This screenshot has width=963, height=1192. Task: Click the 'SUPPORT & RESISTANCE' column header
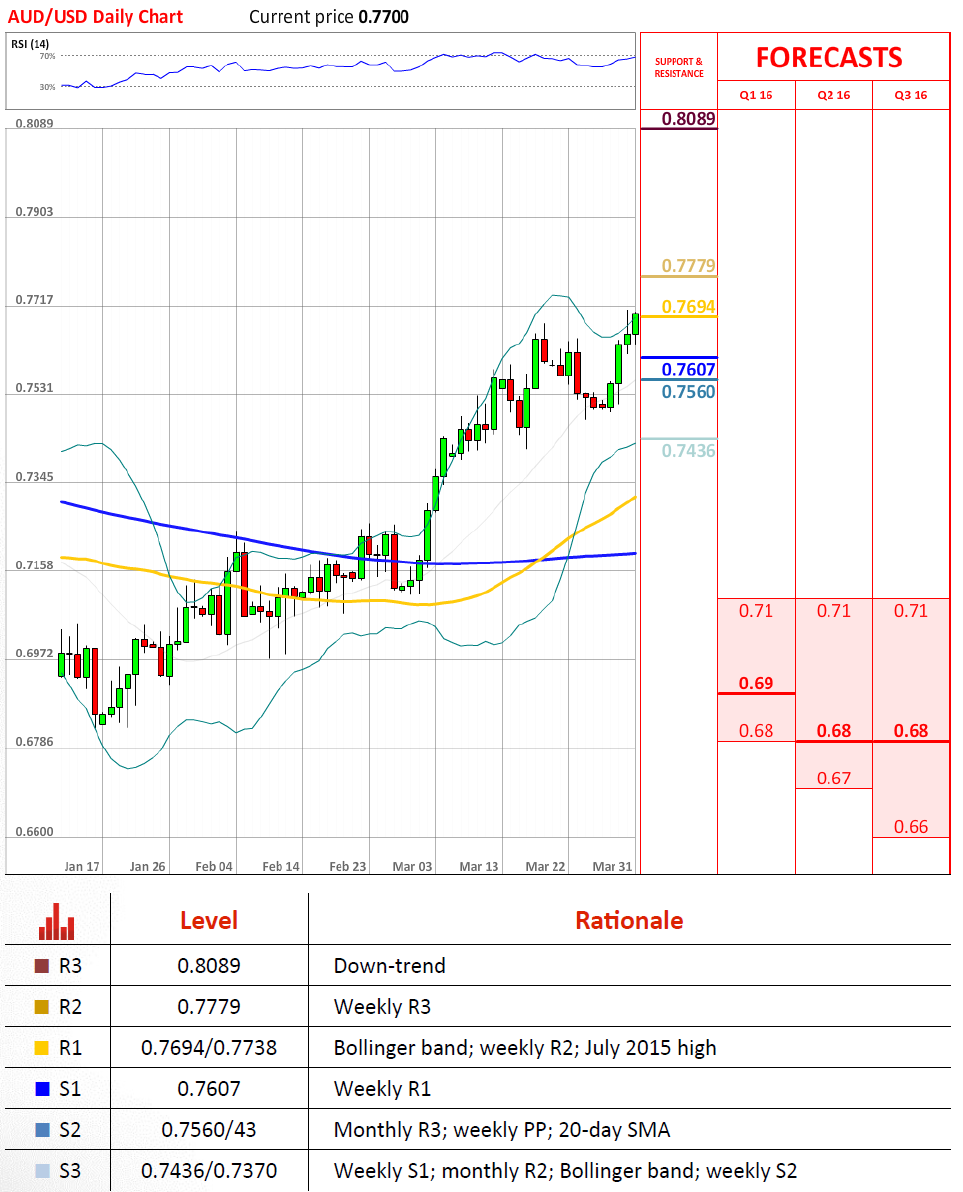(679, 68)
